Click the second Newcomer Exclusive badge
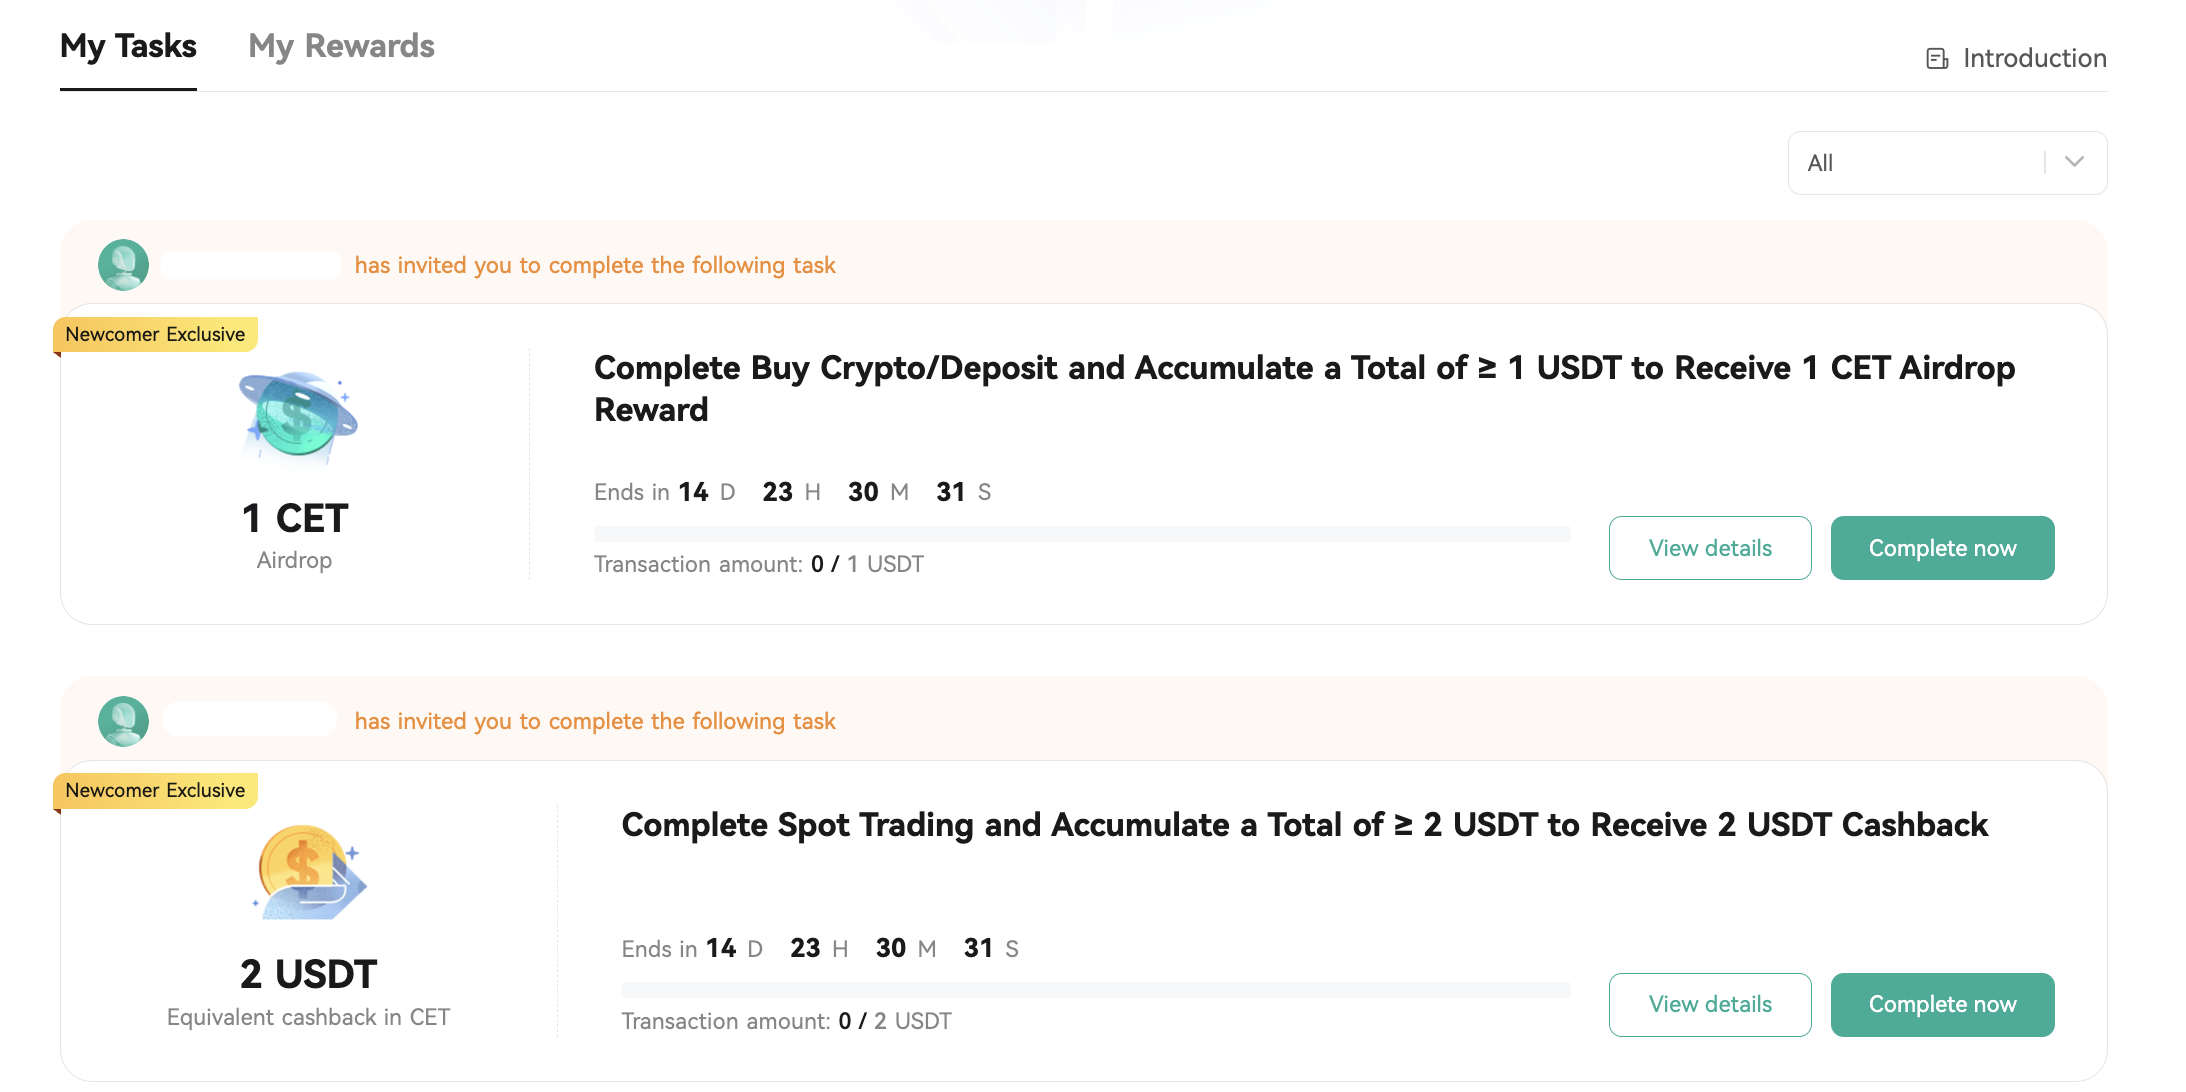 click(155, 790)
